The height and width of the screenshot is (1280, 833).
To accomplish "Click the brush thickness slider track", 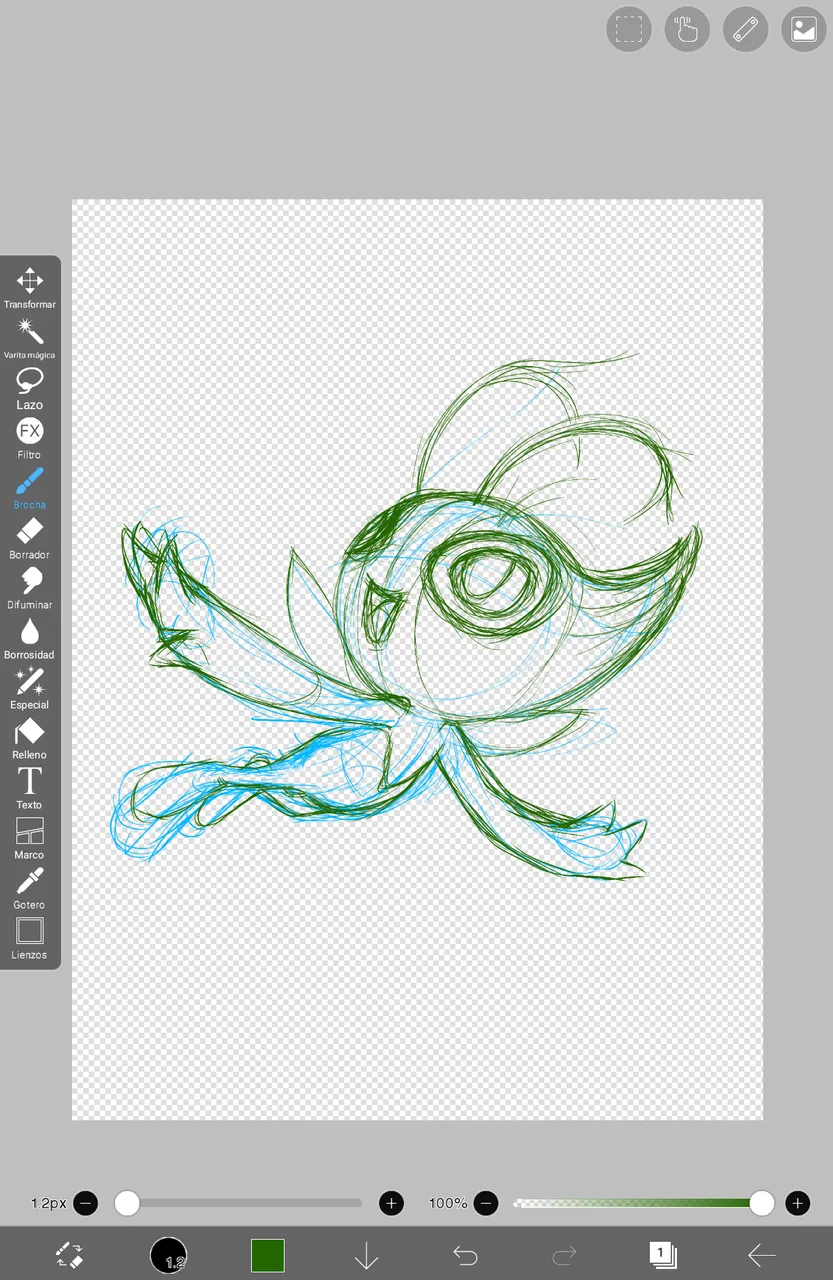I will [238, 1203].
